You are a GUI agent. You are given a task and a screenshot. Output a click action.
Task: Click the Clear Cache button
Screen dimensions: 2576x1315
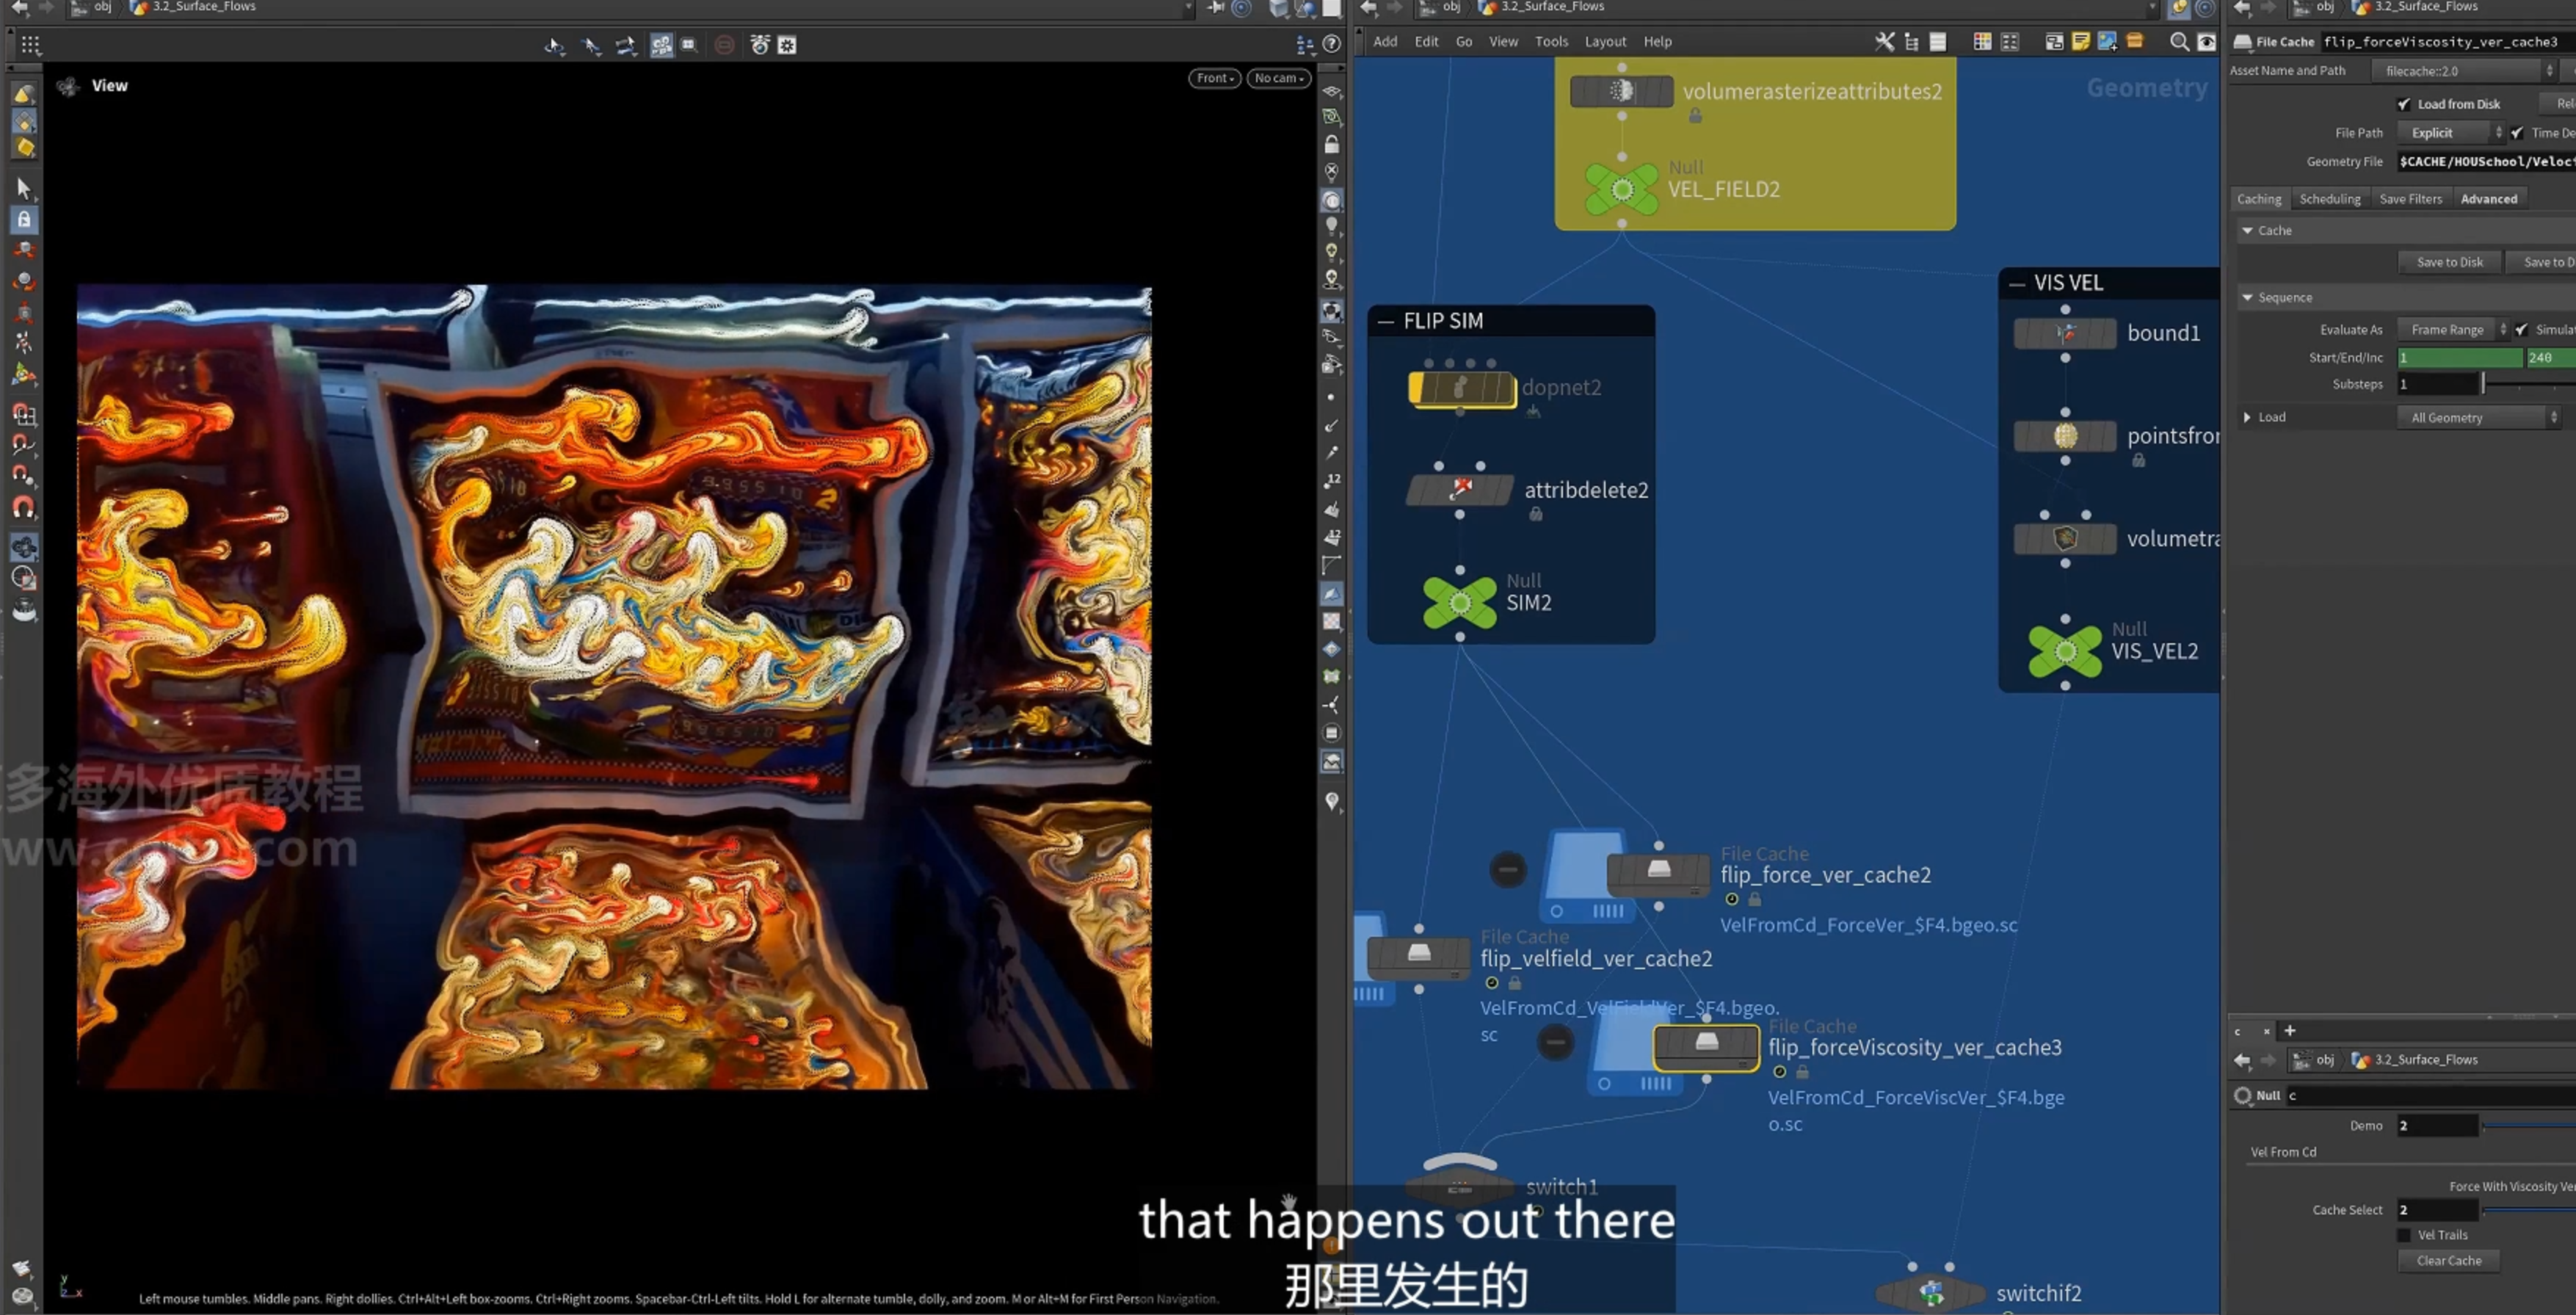coord(2448,1261)
